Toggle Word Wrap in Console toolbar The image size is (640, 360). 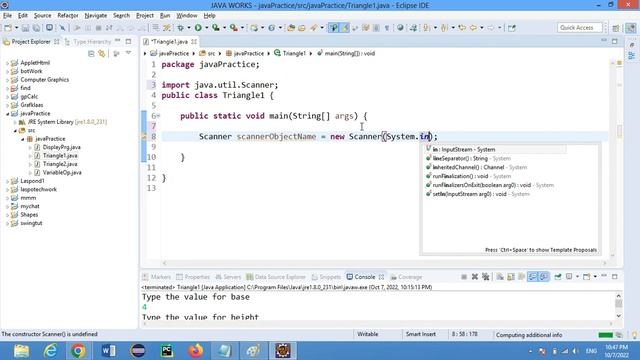click(522, 277)
